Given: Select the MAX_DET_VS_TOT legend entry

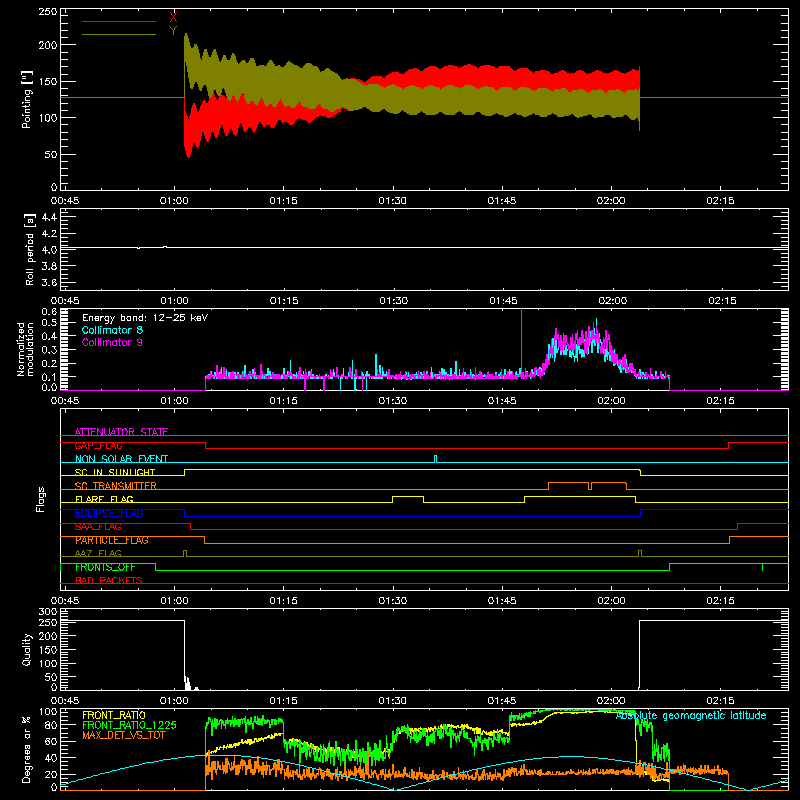Looking at the screenshot, I should click(x=123, y=735).
